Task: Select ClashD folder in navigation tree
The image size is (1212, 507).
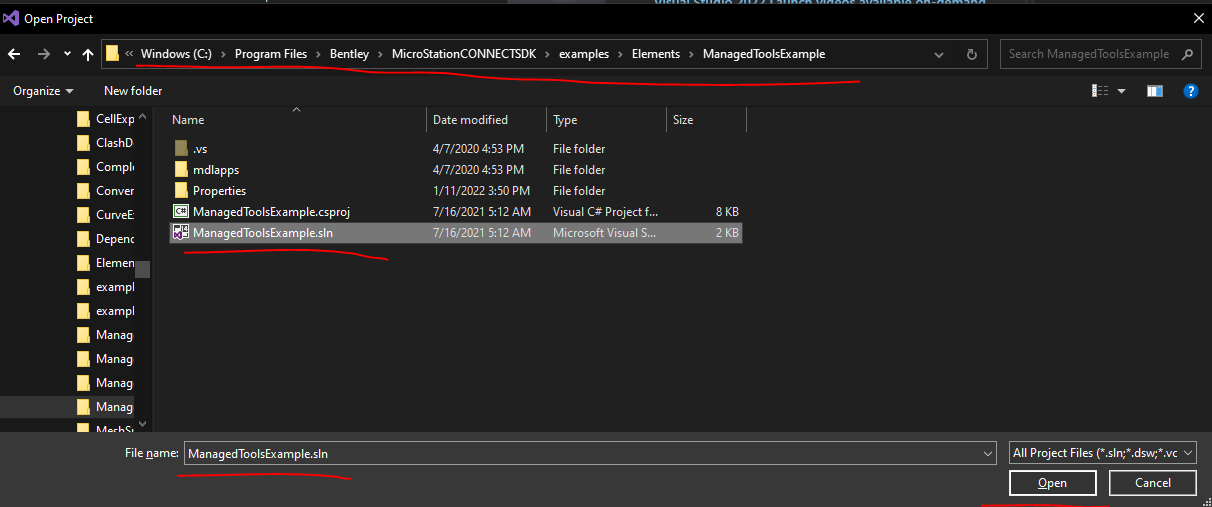Action: pyautogui.click(x=105, y=142)
